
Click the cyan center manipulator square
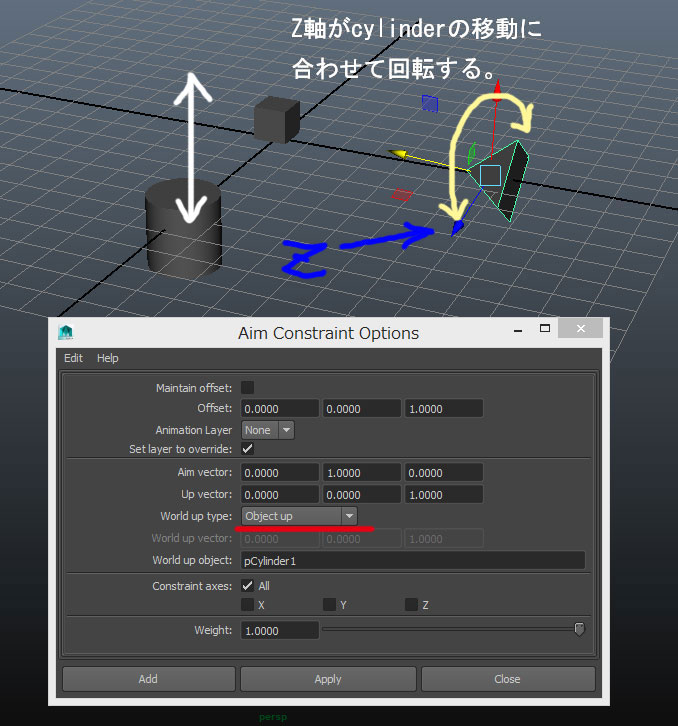490,175
